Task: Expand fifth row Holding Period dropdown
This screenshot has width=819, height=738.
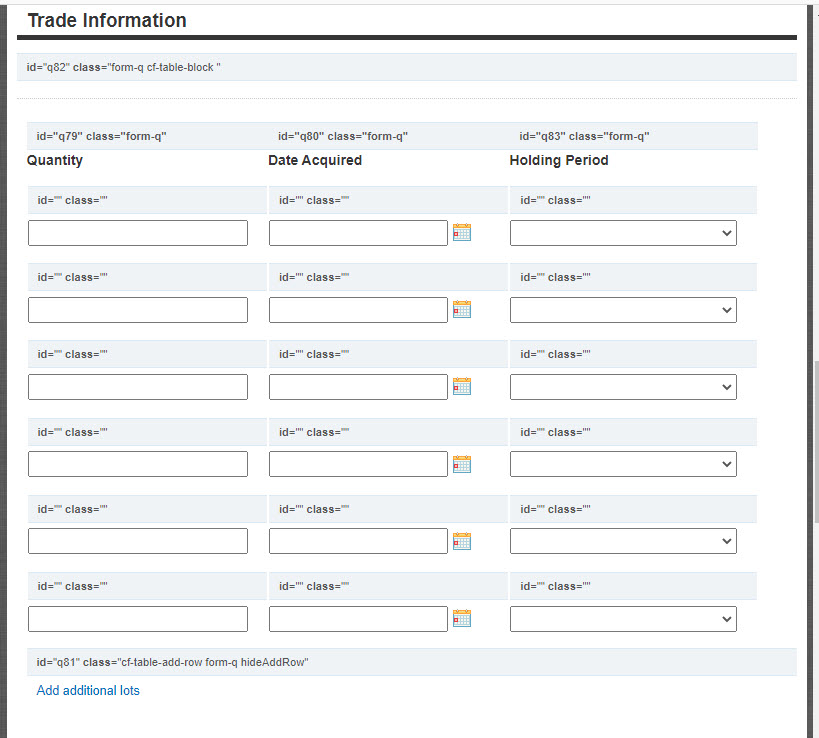Action: [x=623, y=541]
